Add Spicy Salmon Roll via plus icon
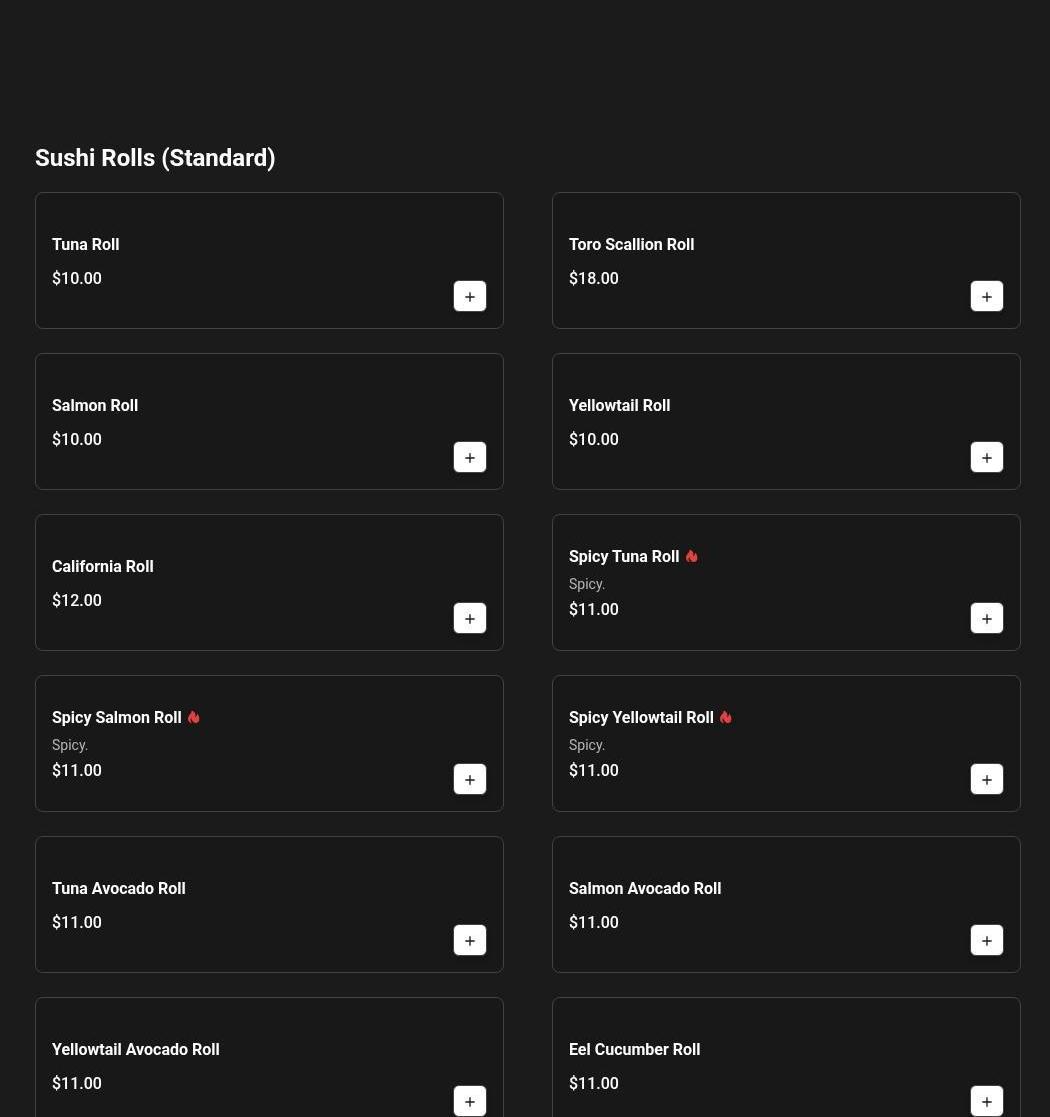Viewport: 1050px width, 1117px height. (x=470, y=779)
